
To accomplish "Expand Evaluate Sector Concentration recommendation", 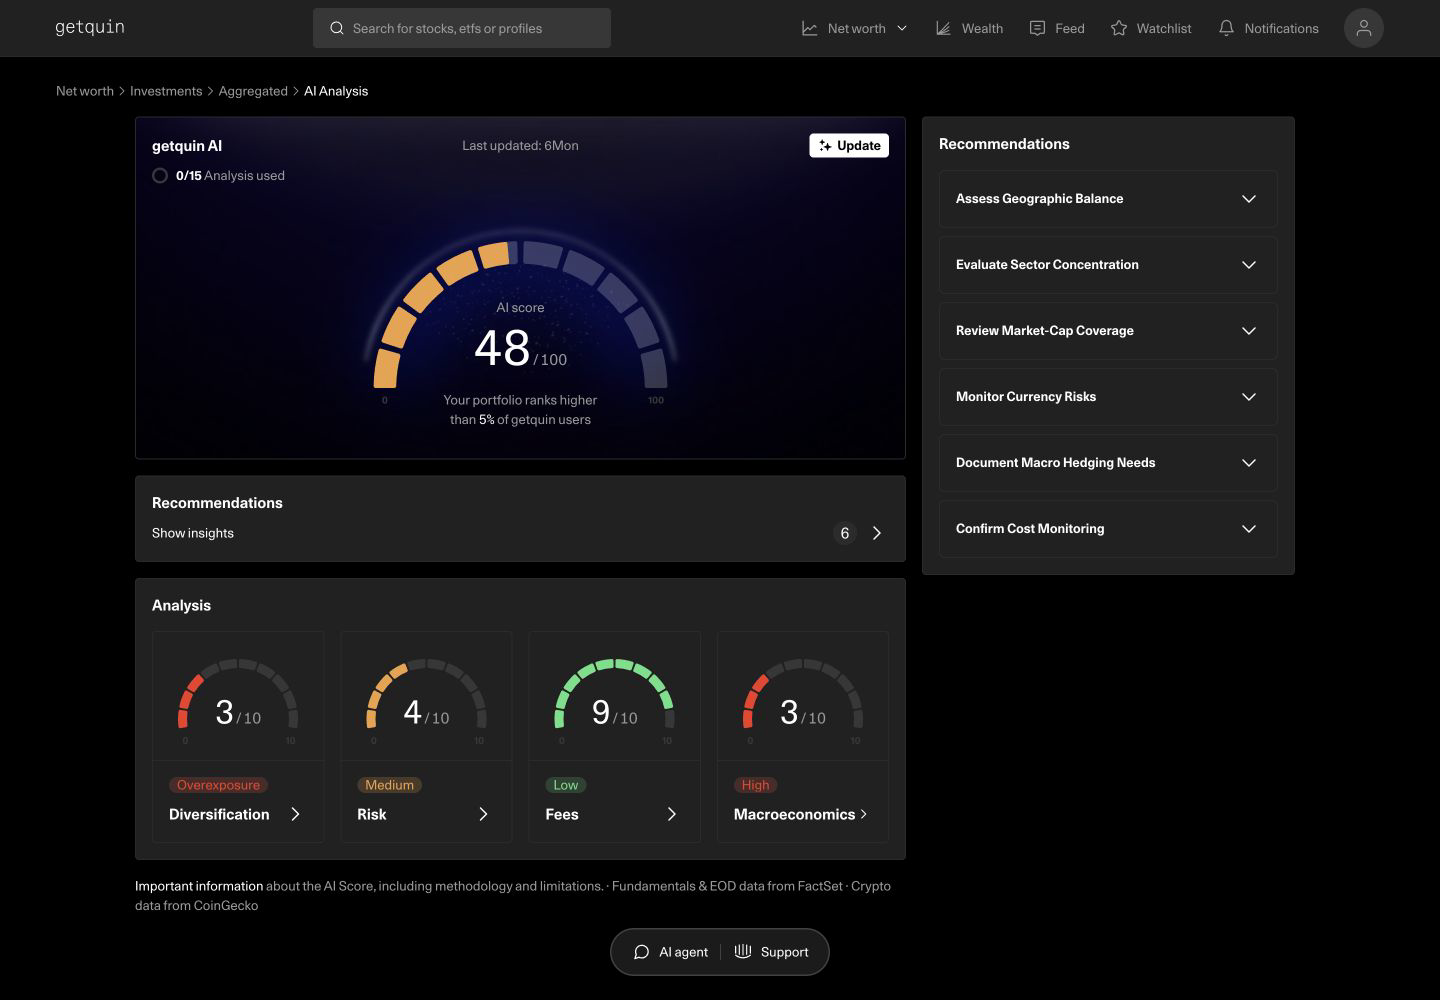I will click(x=1108, y=265).
